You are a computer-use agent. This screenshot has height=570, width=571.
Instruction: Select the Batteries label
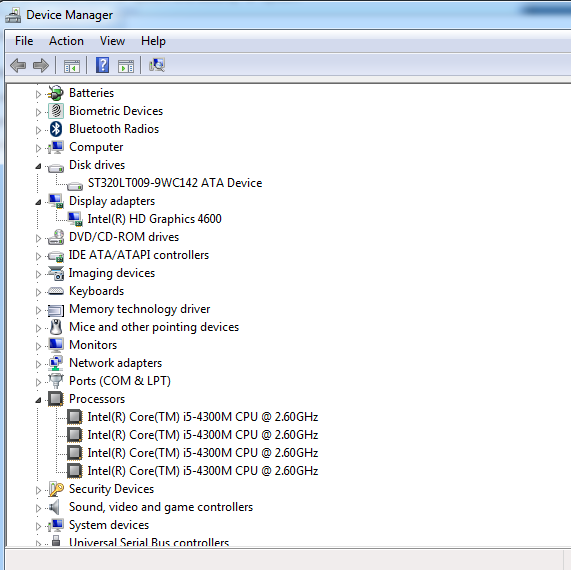click(91, 93)
